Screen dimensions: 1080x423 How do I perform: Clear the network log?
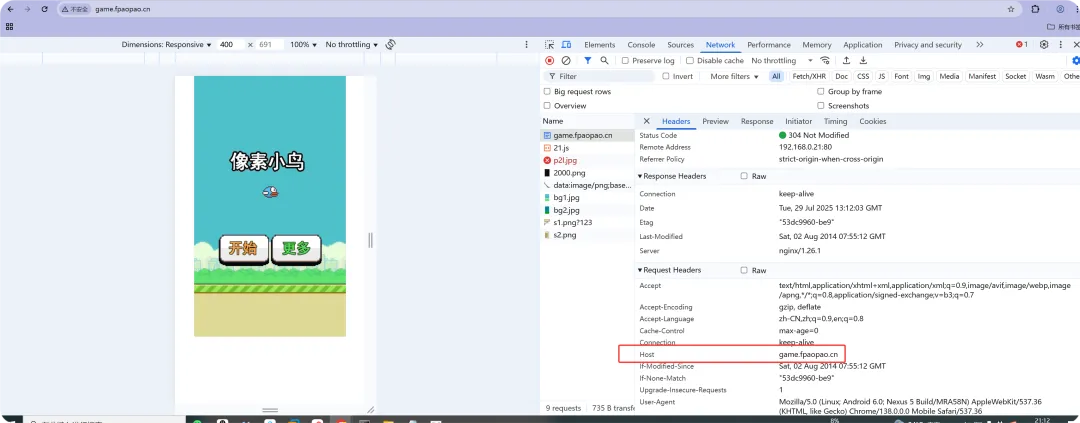click(565, 61)
